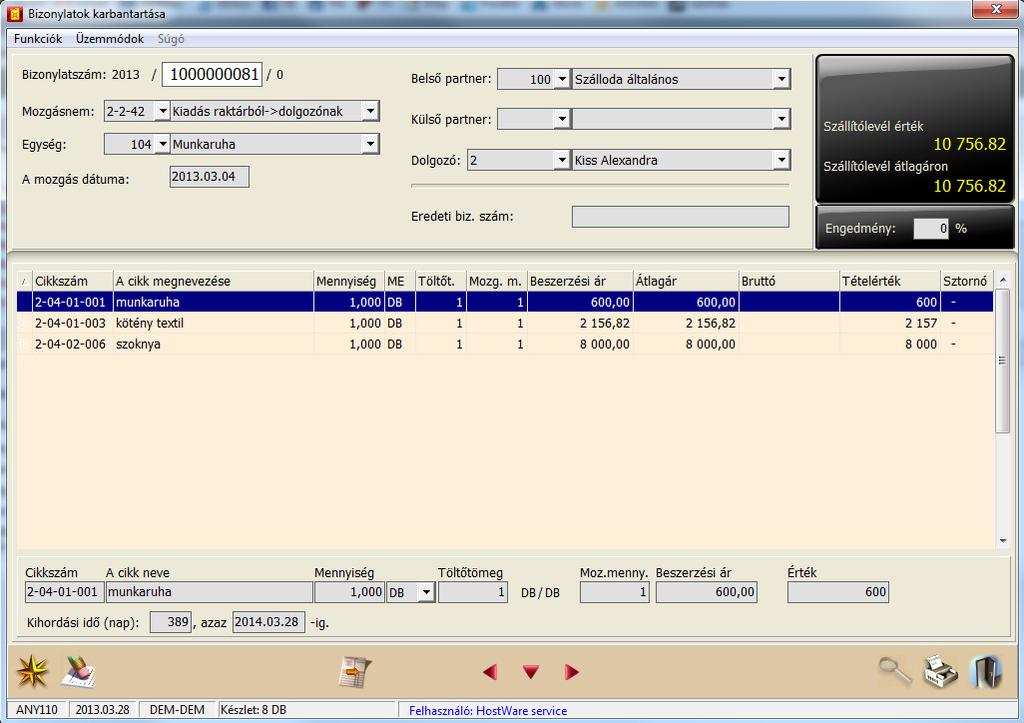Click the Eredeti biz. szám input field
This screenshot has height=723, width=1024.
[680, 216]
